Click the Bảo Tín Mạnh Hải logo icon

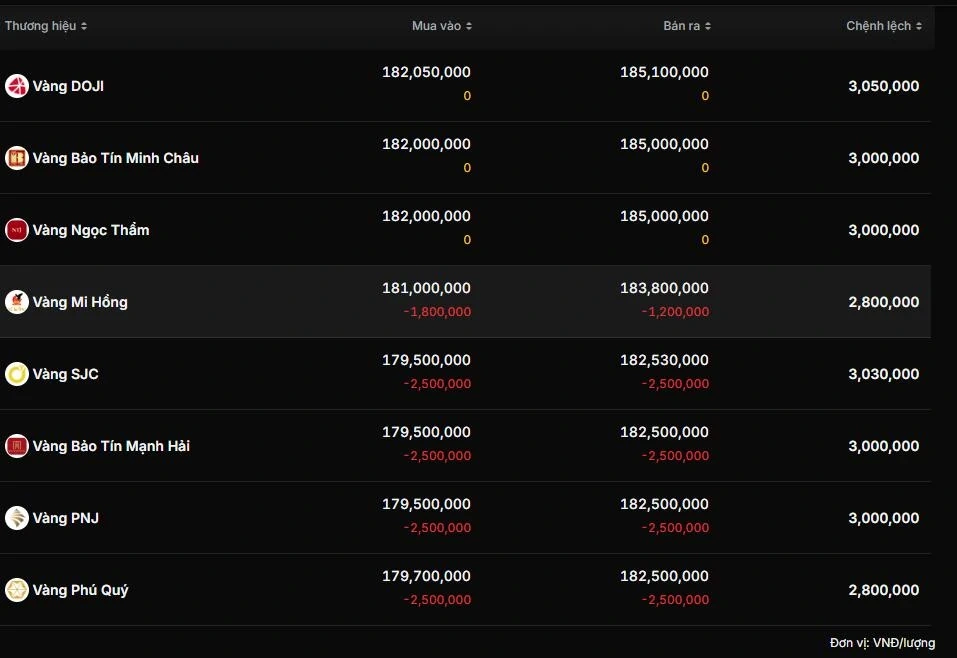(17, 446)
